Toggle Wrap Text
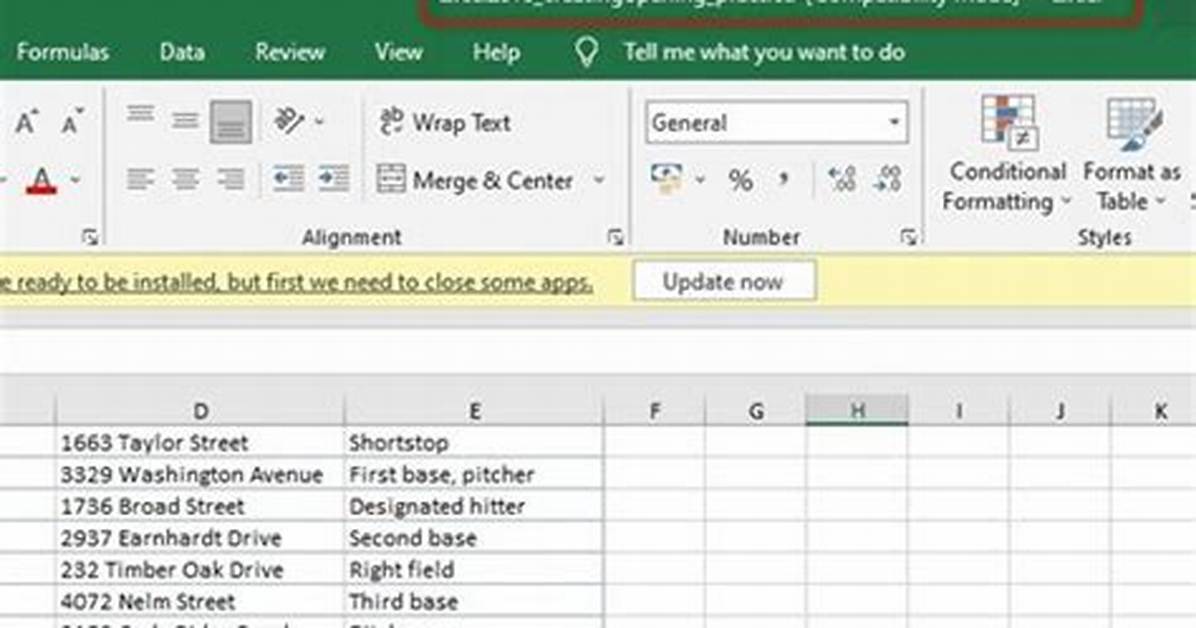Screen dimensions: 1196x628 pos(445,122)
